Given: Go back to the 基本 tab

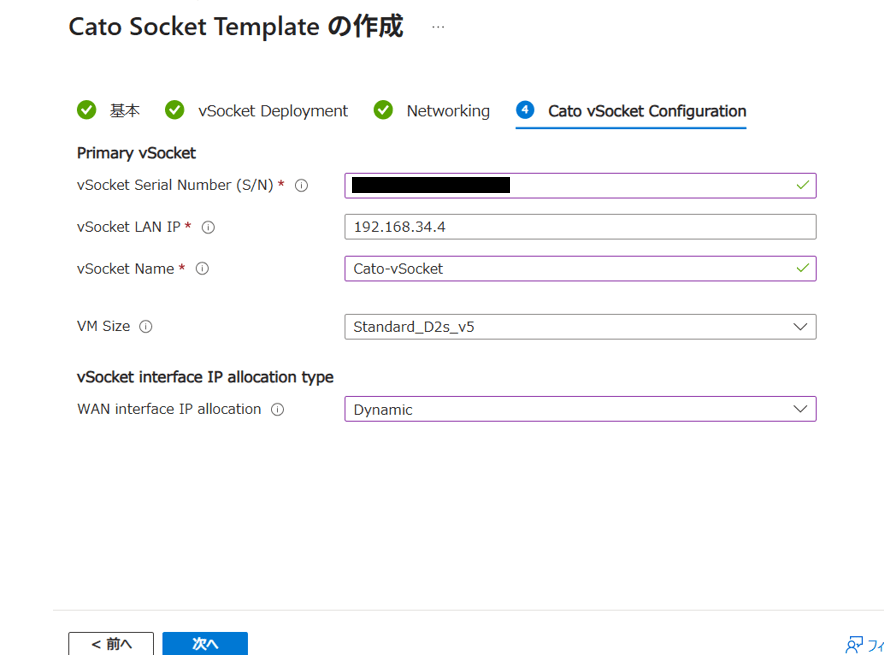Looking at the screenshot, I should pos(124,111).
